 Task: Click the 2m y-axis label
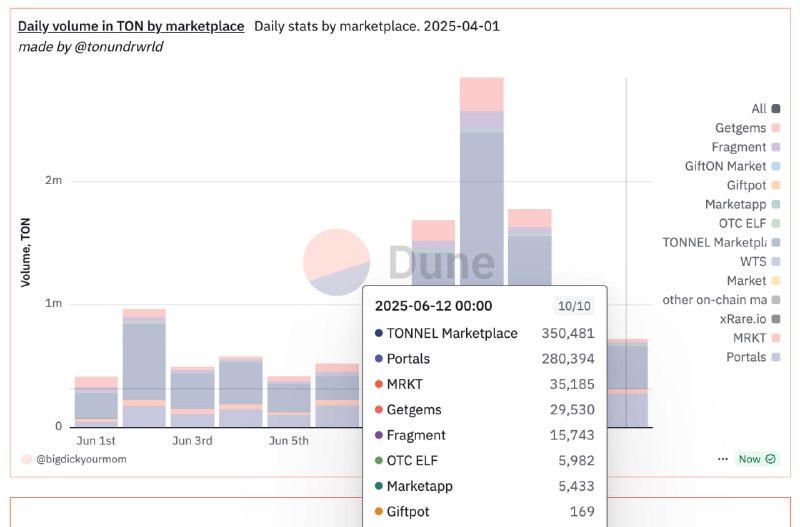click(54, 180)
